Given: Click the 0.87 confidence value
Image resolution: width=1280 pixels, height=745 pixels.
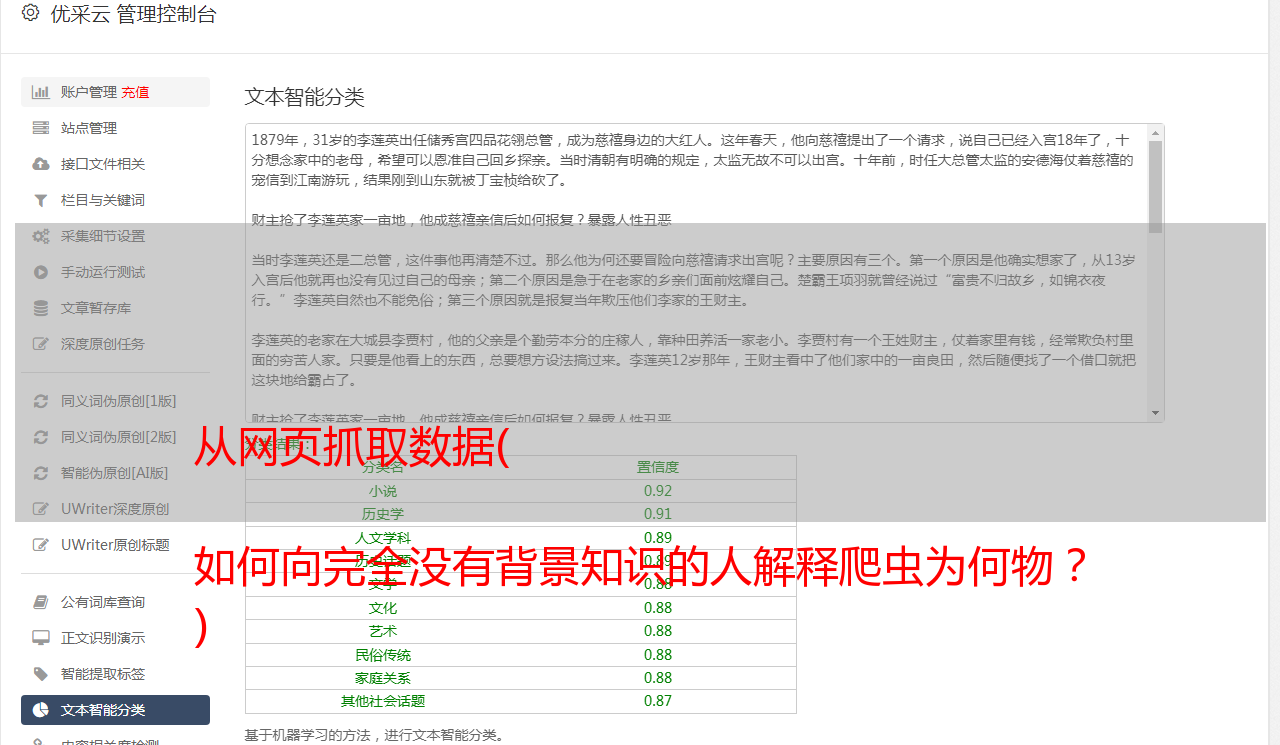Looking at the screenshot, I should 658,701.
